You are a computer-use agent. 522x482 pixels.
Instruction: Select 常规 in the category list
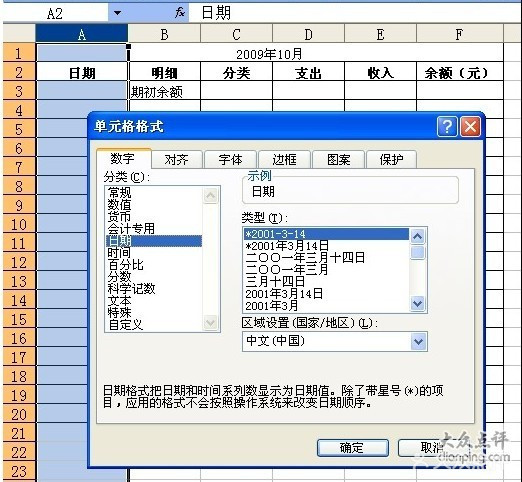(x=154, y=192)
